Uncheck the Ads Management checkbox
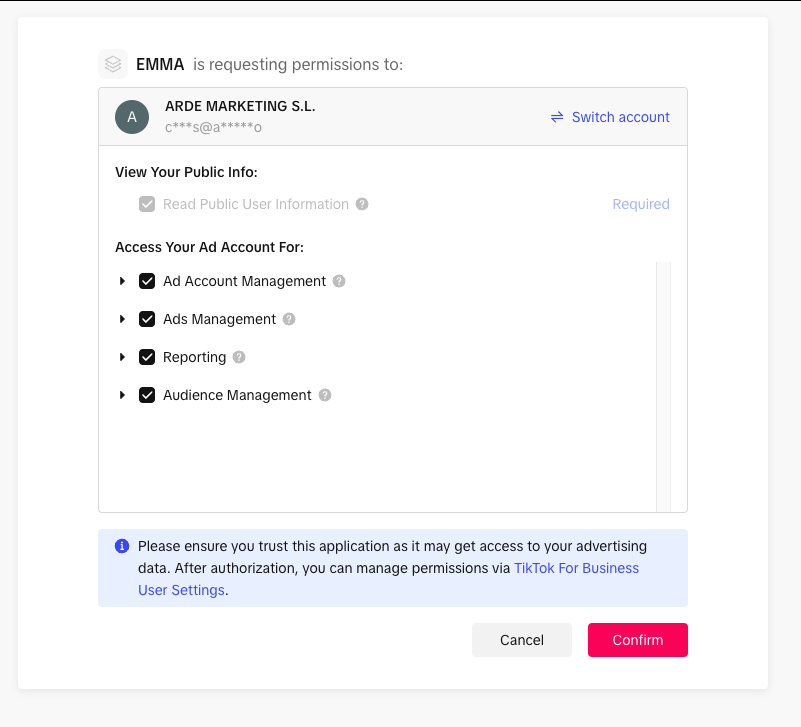The width and height of the screenshot is (801, 727). [x=147, y=319]
